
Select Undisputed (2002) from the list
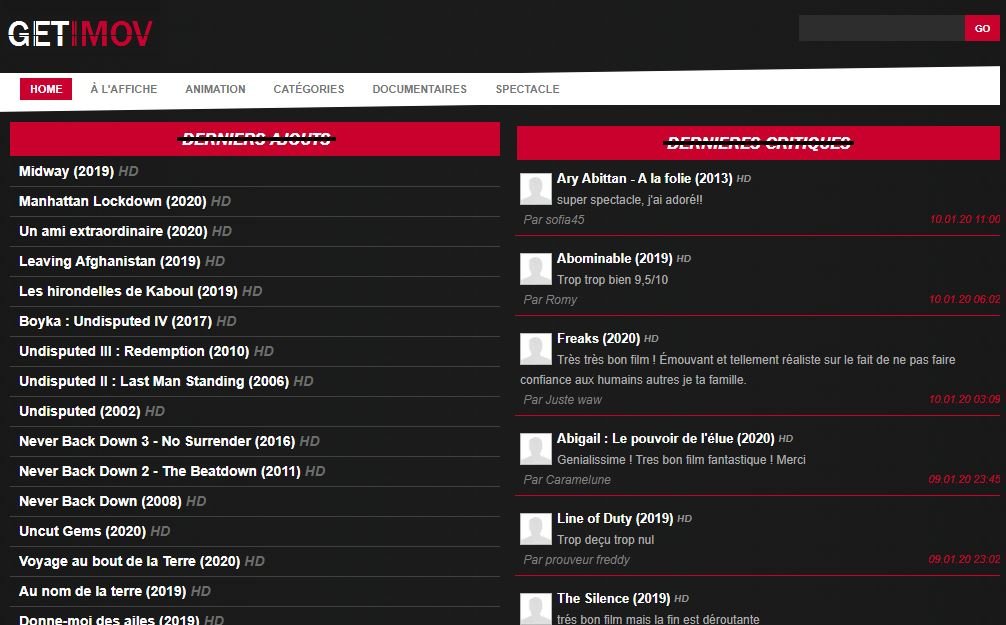click(x=80, y=411)
